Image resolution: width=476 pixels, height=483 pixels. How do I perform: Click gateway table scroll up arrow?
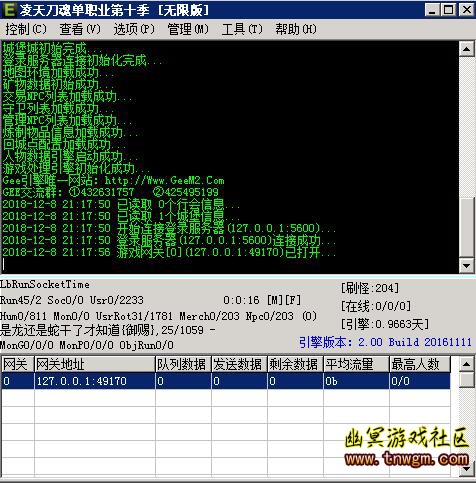tap(466, 364)
